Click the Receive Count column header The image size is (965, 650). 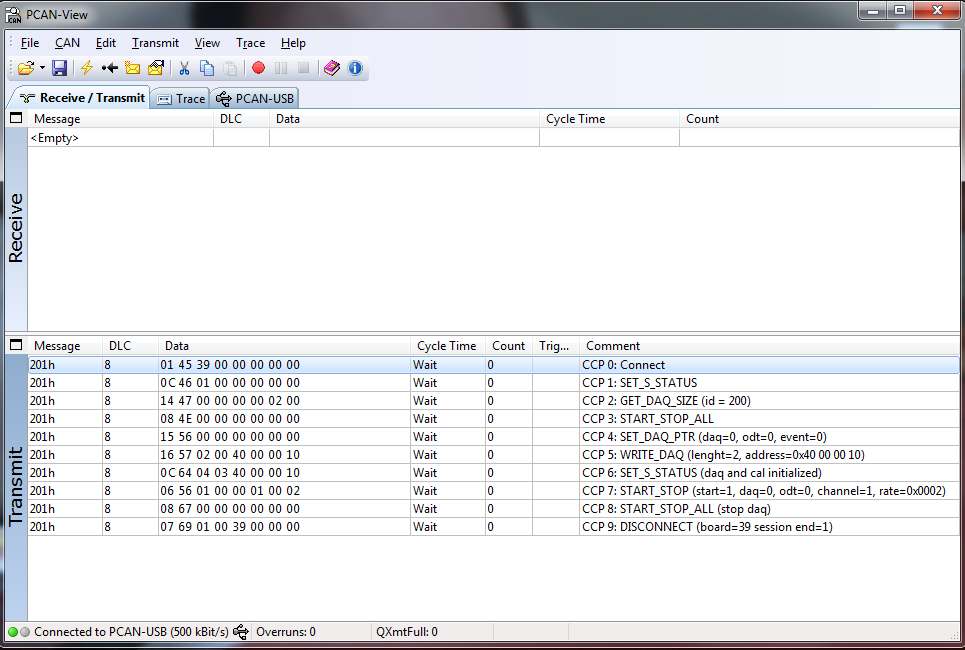click(x=819, y=119)
